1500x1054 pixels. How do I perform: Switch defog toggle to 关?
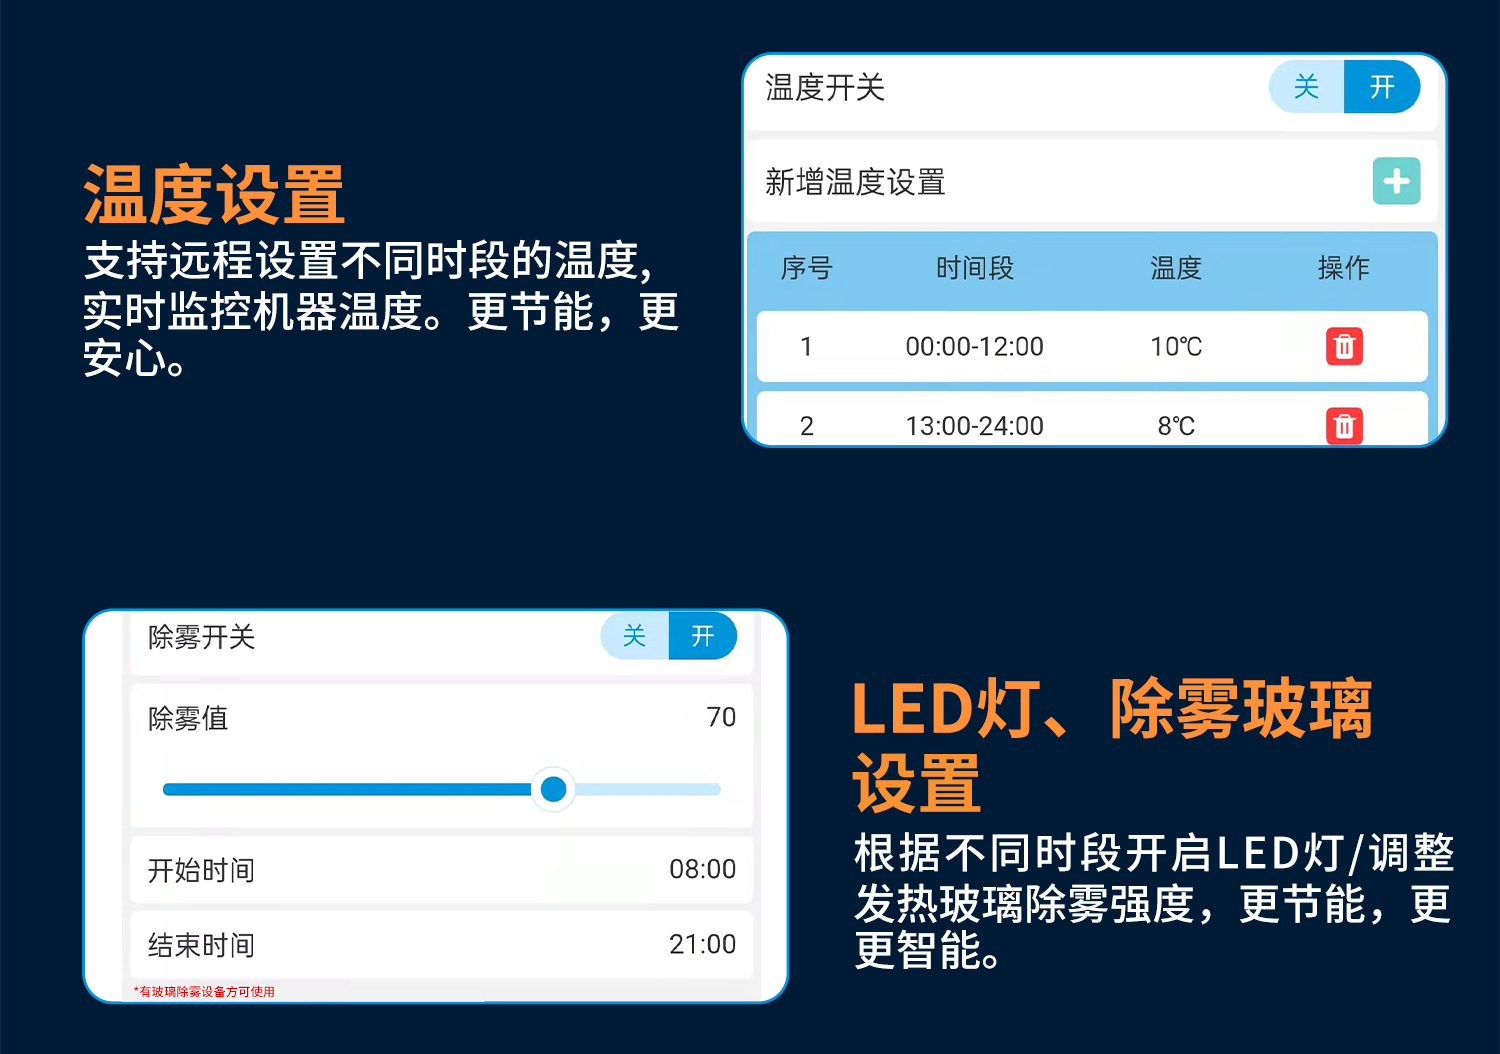pos(634,636)
